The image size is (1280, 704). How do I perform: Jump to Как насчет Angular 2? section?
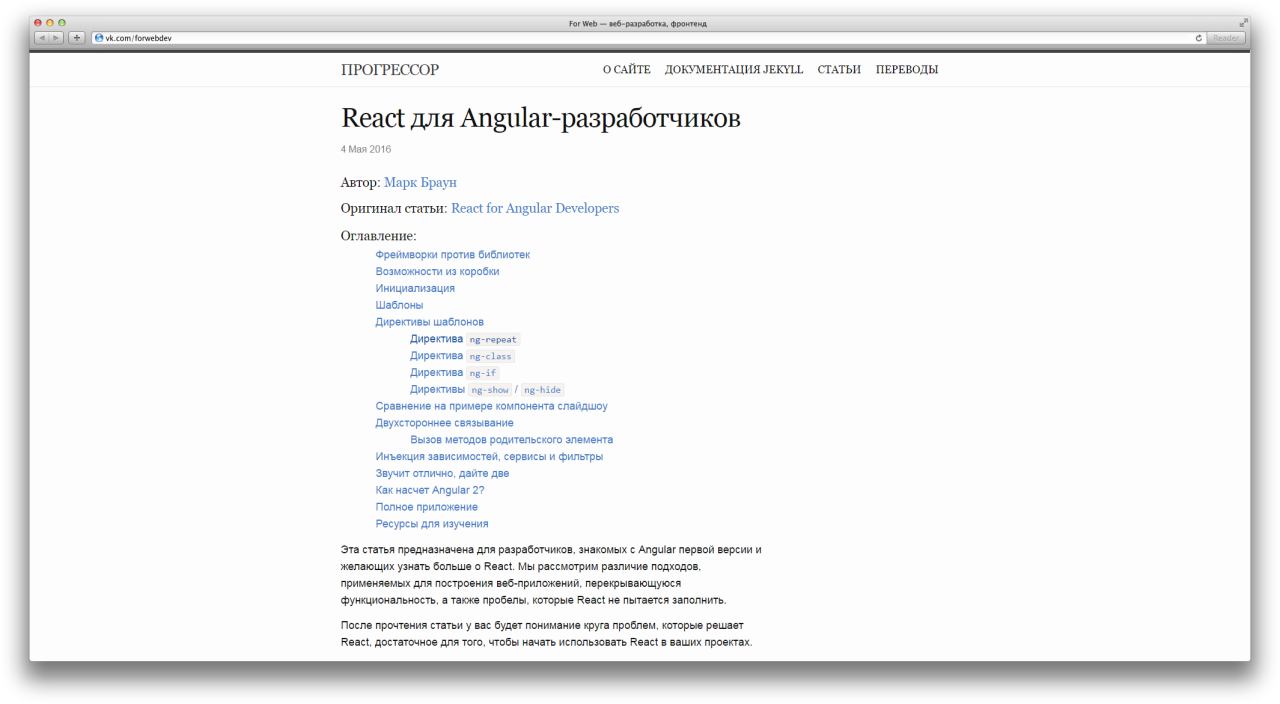tap(430, 490)
